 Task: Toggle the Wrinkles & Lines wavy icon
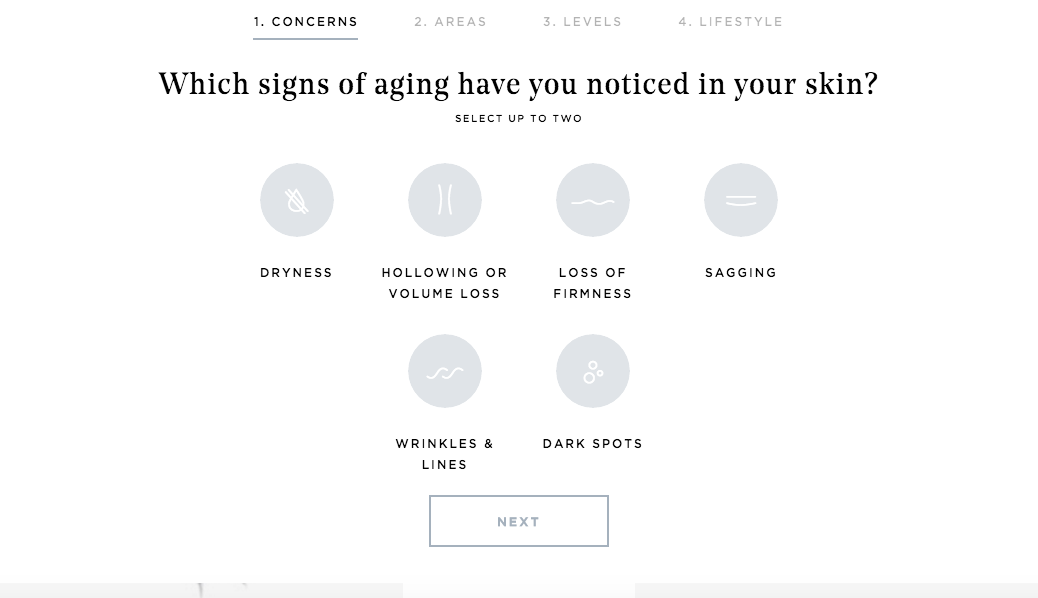point(445,371)
